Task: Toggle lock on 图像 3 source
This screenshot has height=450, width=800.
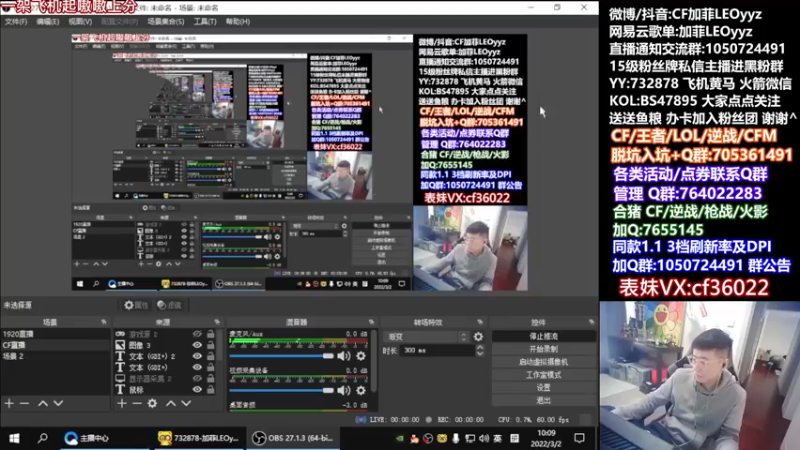Action: point(210,345)
